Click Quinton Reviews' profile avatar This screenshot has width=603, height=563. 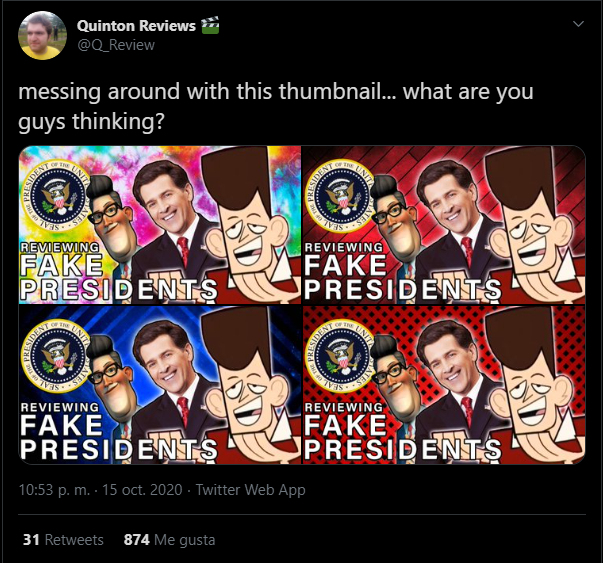tap(42, 35)
